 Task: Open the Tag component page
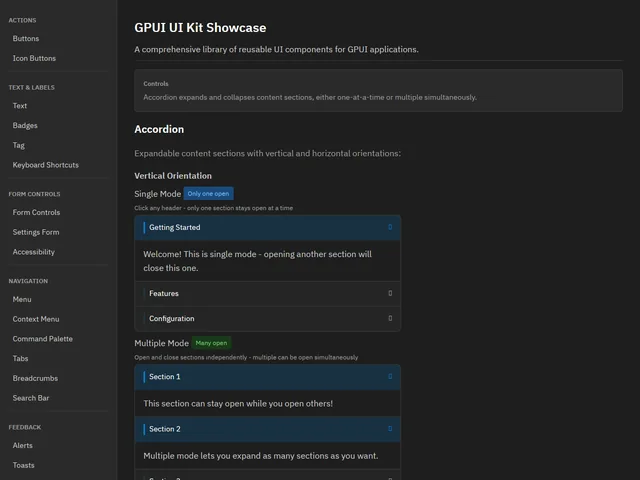tap(18, 145)
